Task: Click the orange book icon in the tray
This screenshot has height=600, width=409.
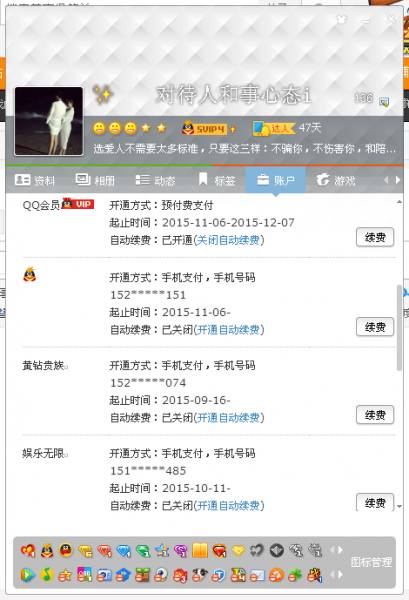Action: pyautogui.click(x=200, y=551)
